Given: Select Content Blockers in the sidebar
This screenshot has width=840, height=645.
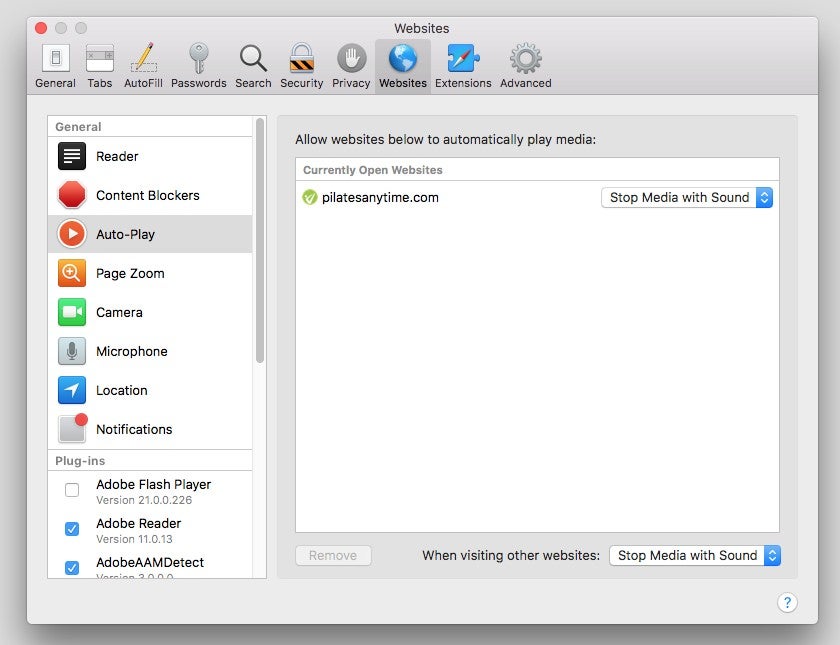Looking at the screenshot, I should 148,195.
